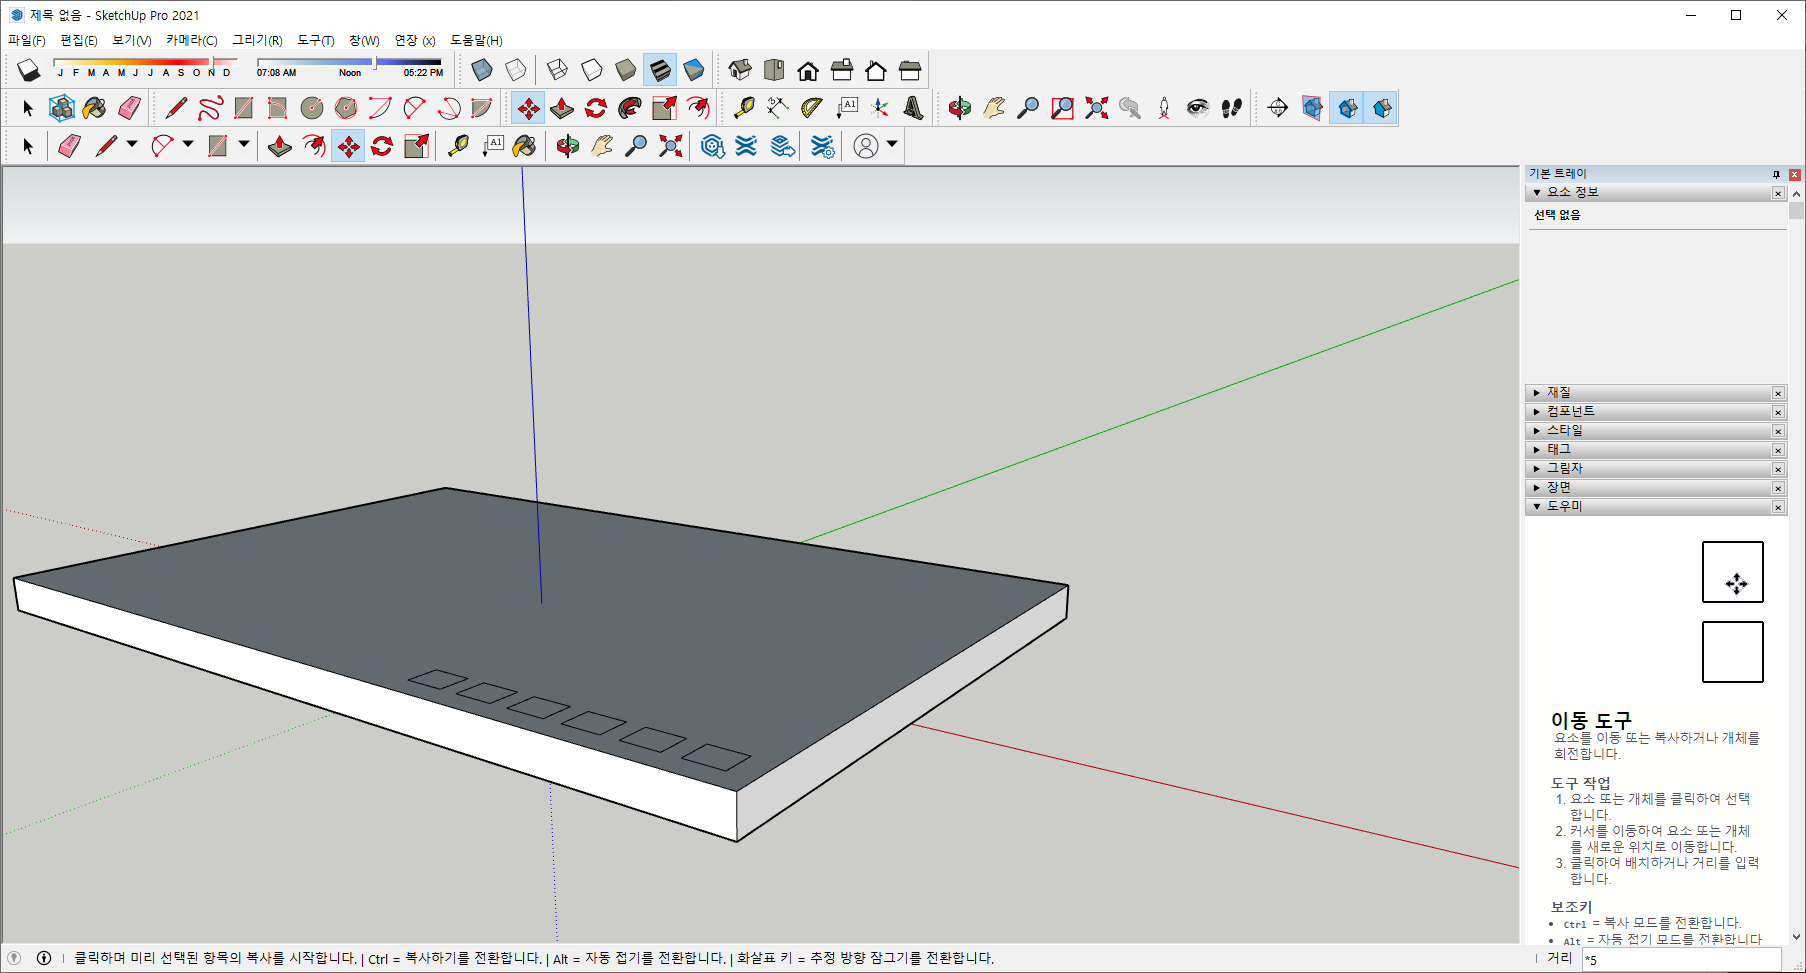This screenshot has width=1806, height=973.
Task: Close the 재질 panel with its X
Action: (1778, 393)
